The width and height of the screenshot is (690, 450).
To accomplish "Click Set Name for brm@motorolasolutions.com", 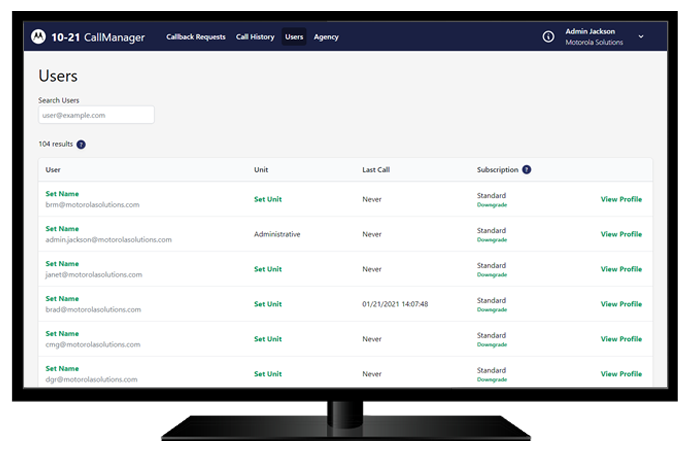I will pos(62,194).
